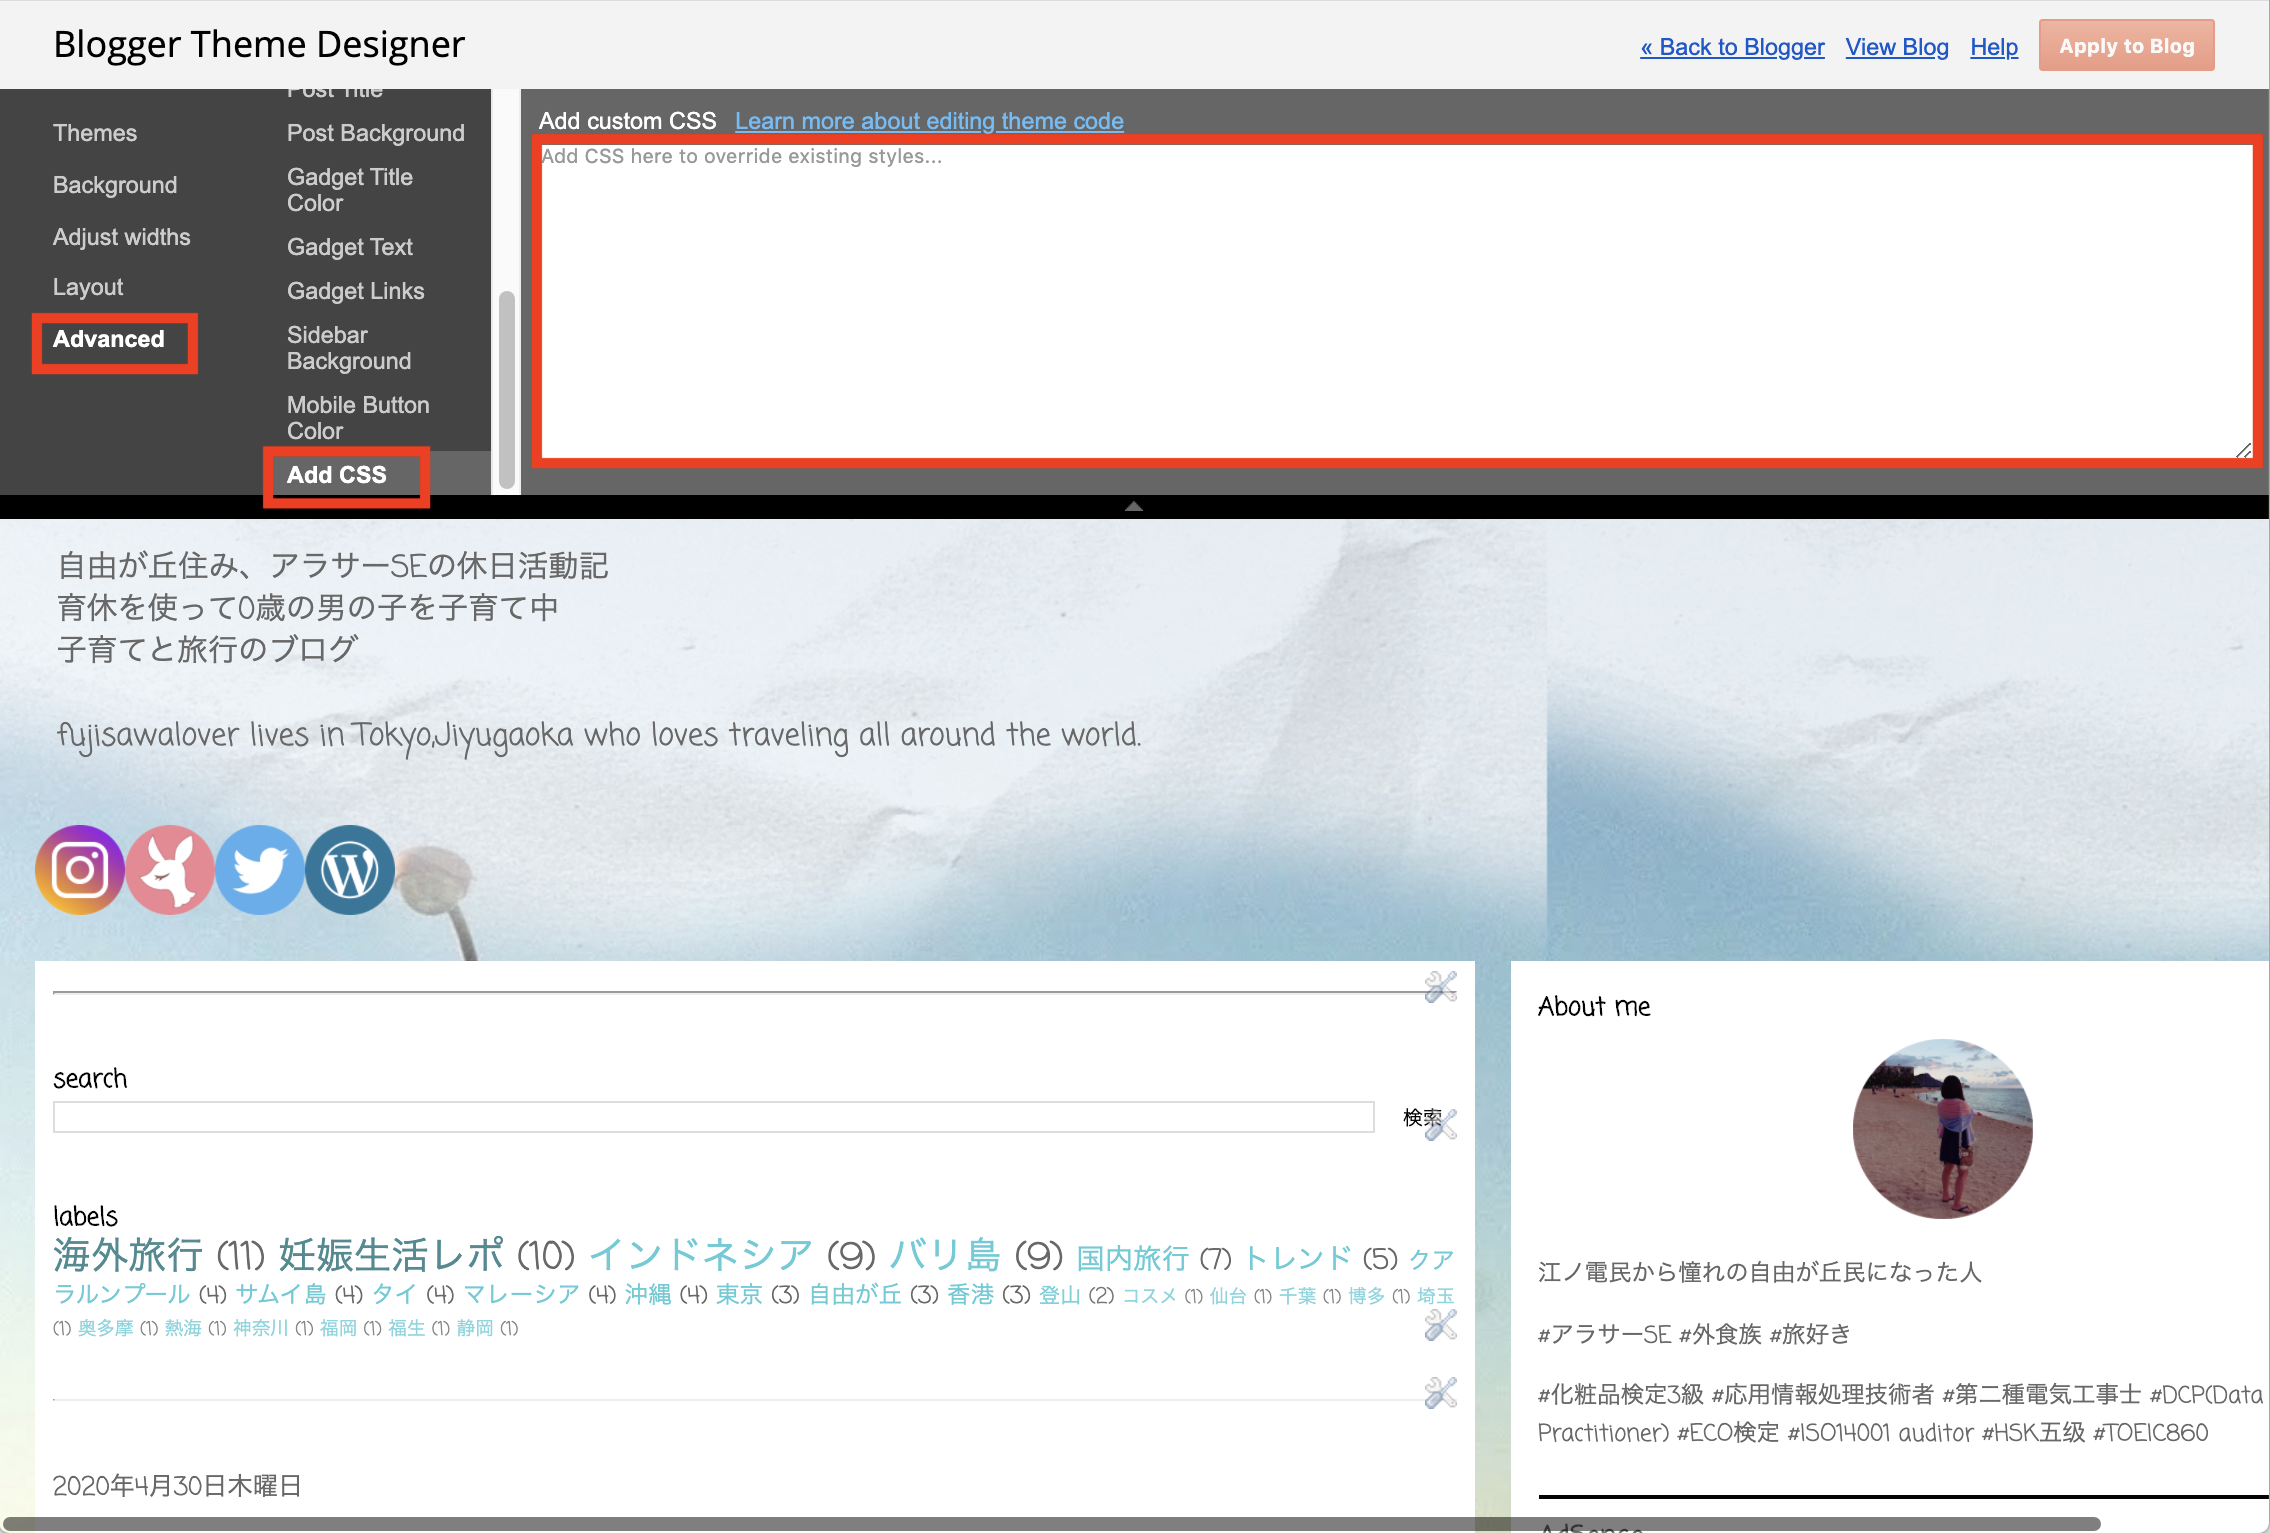This screenshot has height=1533, width=2270.
Task: Click the サムイ島 label link
Action: click(281, 1294)
